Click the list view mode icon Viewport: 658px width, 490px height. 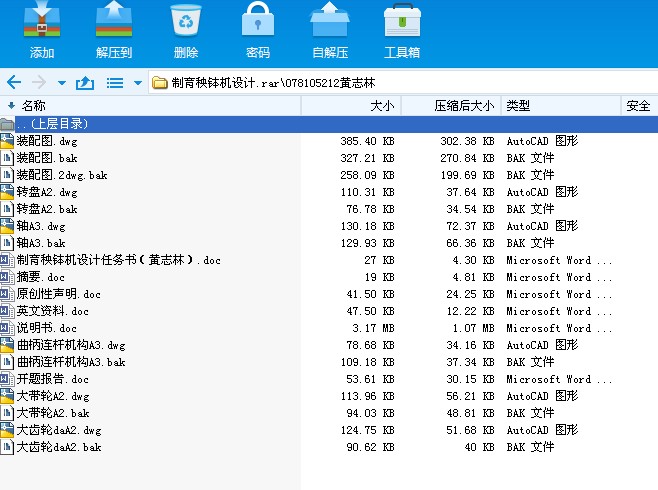click(115, 83)
